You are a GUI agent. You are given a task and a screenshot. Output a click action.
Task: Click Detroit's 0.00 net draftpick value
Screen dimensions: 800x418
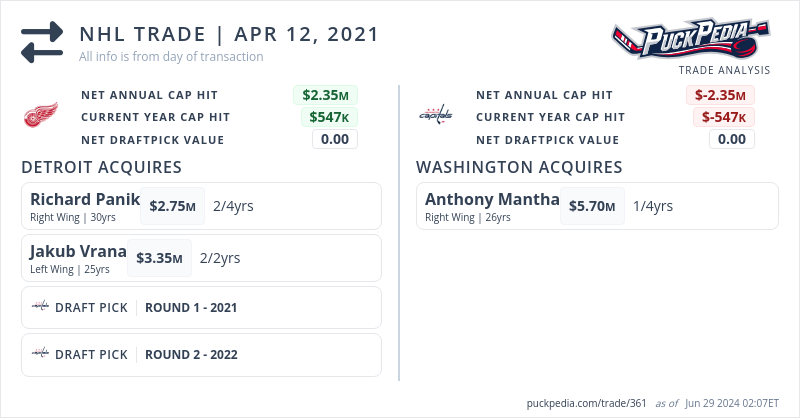[334, 139]
